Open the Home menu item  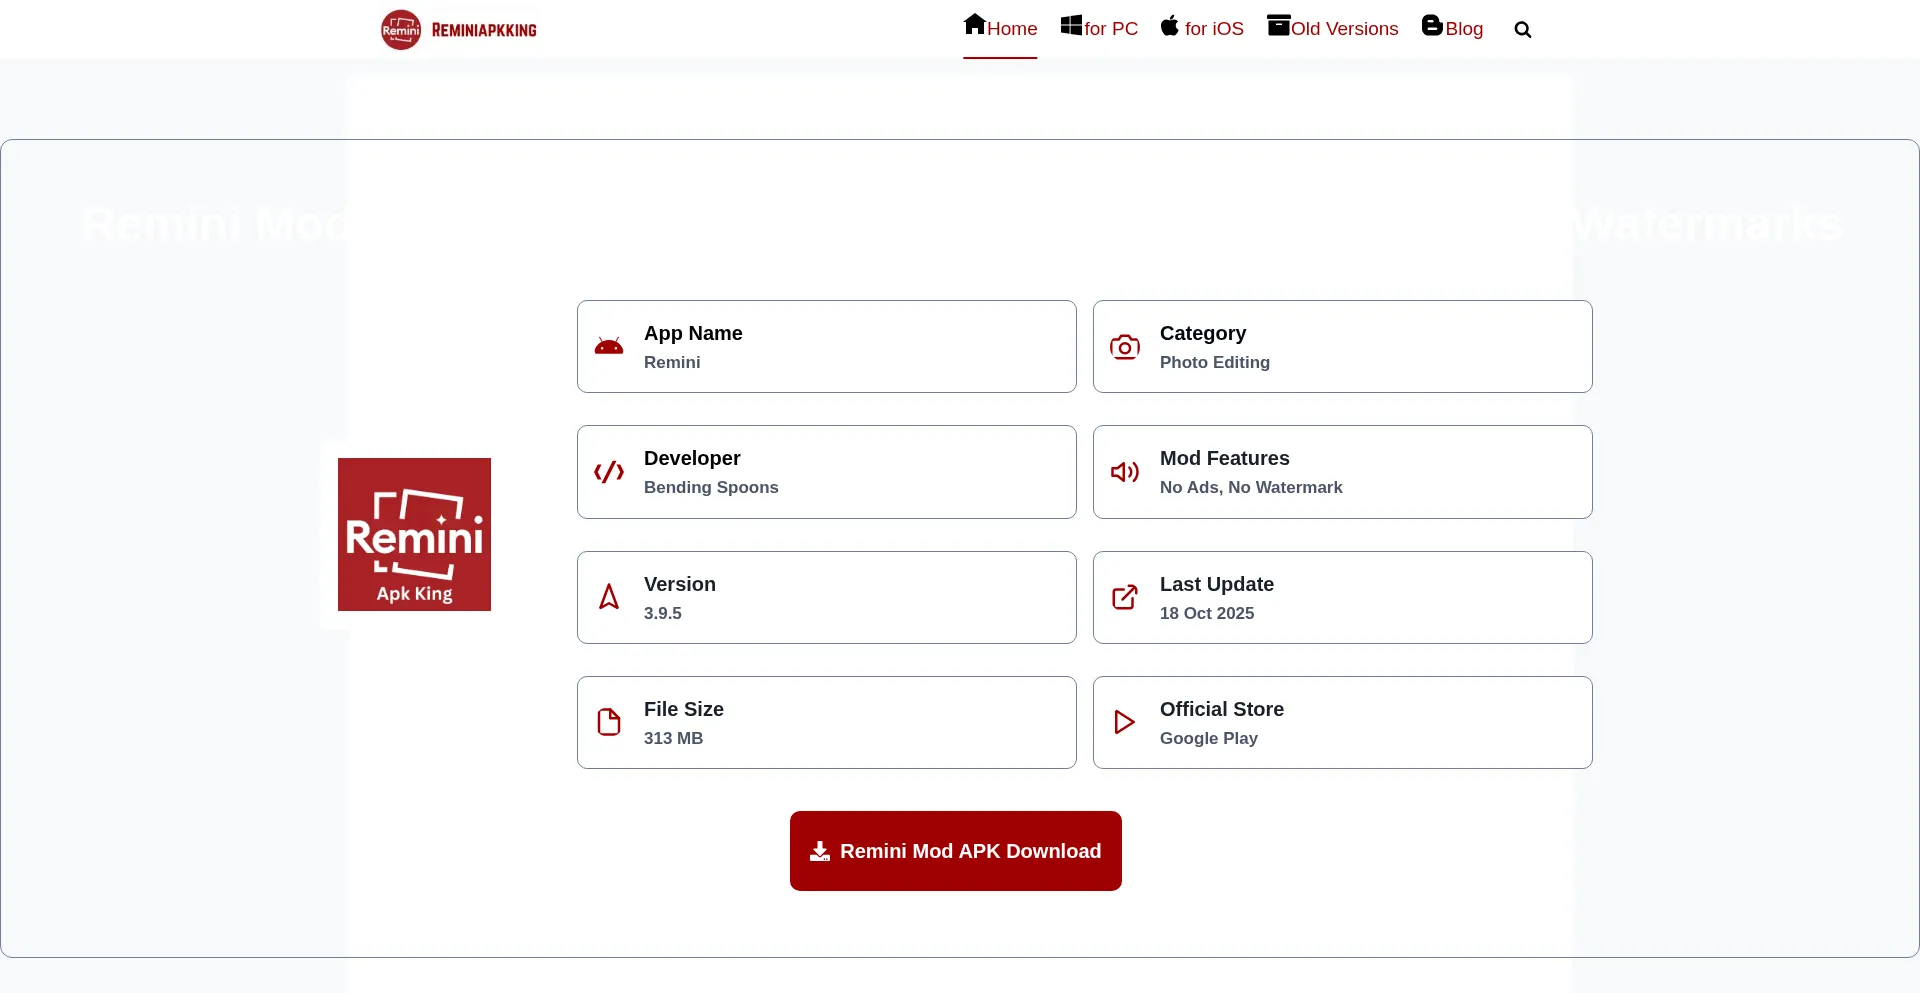point(1000,28)
